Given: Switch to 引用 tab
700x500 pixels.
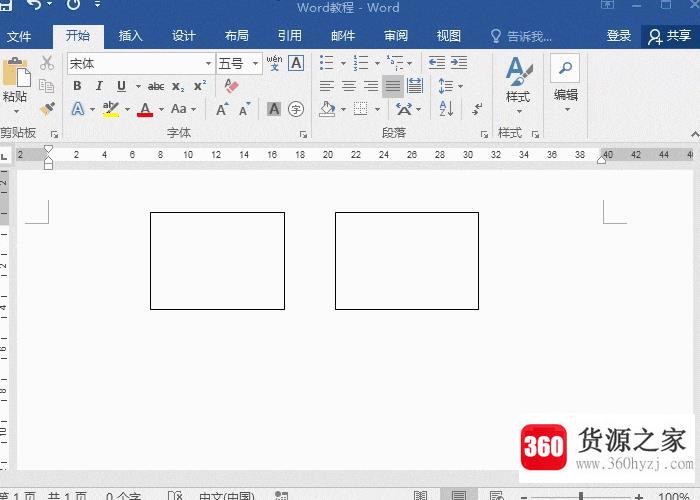Looking at the screenshot, I should (290, 36).
